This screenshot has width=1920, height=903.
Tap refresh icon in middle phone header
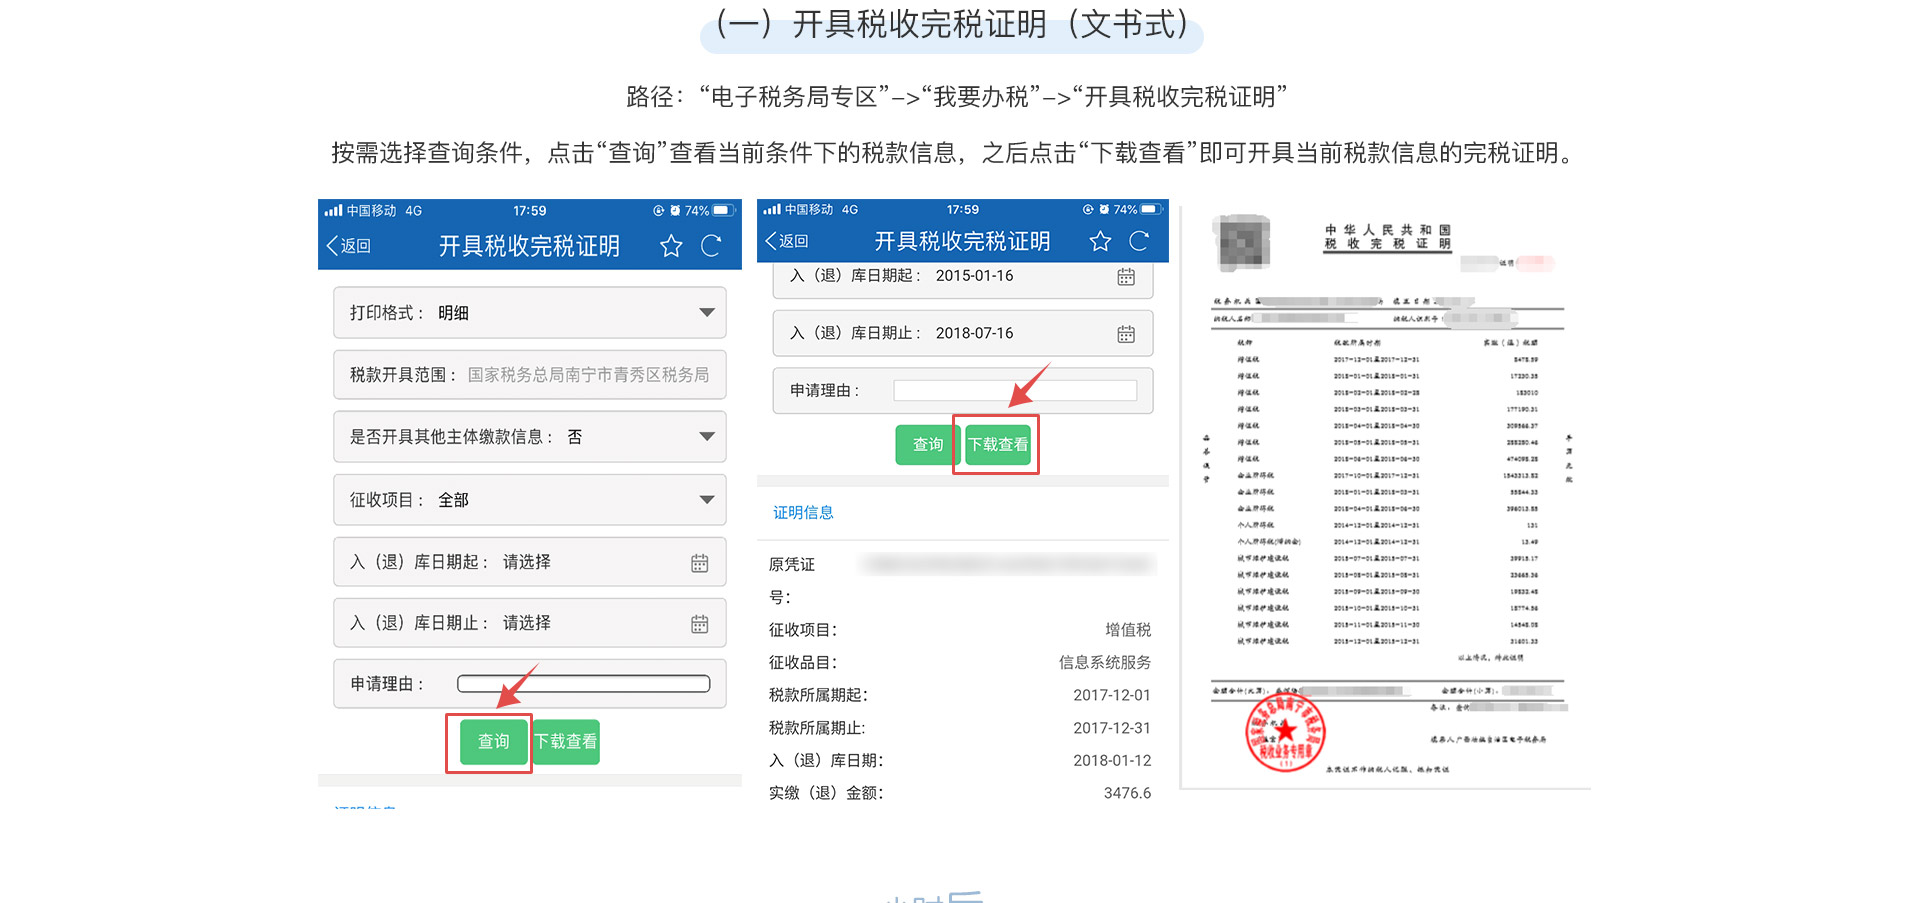[1139, 241]
